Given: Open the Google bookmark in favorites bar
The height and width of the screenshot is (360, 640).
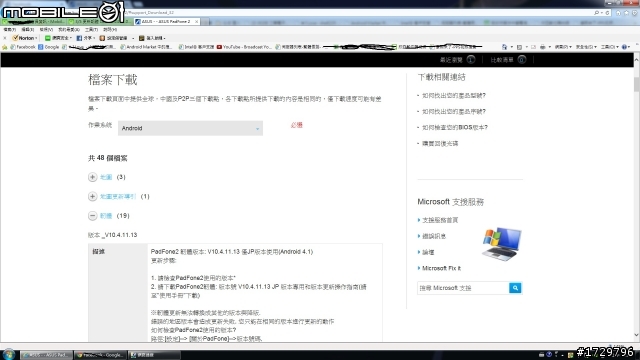Looking at the screenshot, I should [49, 47].
